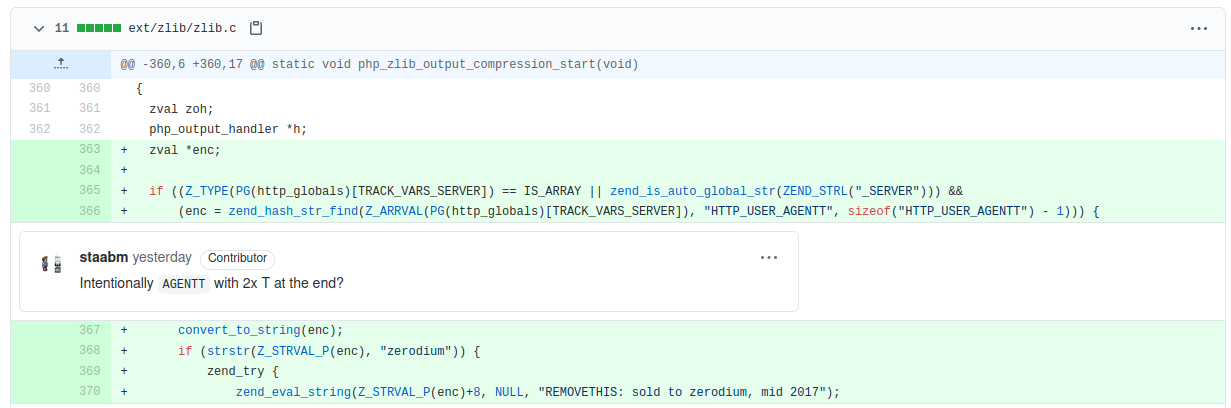Click the strstr 'zerodium' code line
Viewport: 1231px width, 408px height.
(330, 351)
